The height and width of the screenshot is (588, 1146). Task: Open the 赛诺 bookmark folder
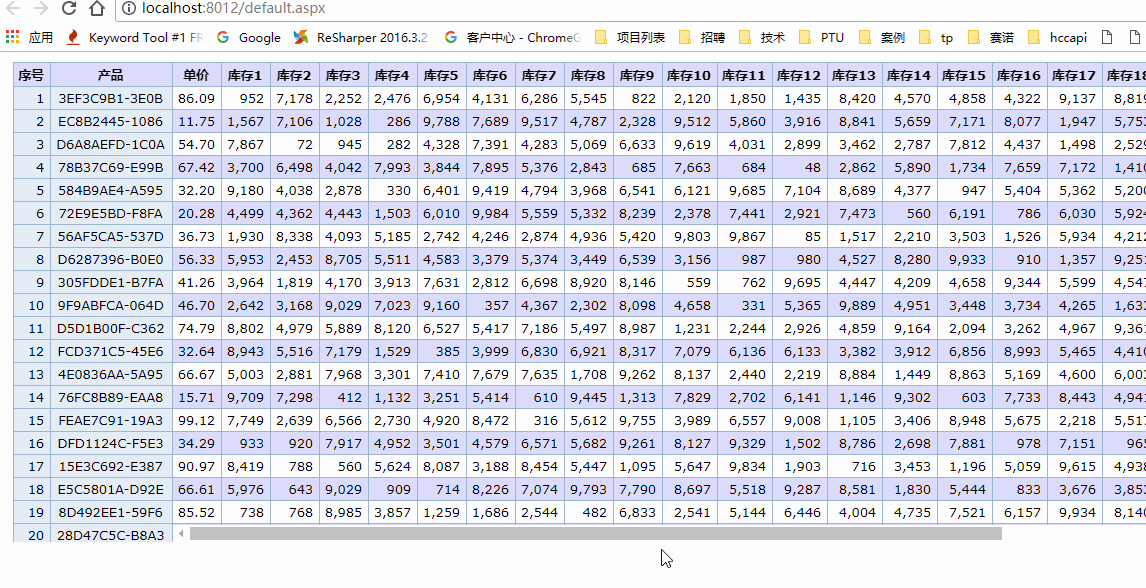coord(991,37)
